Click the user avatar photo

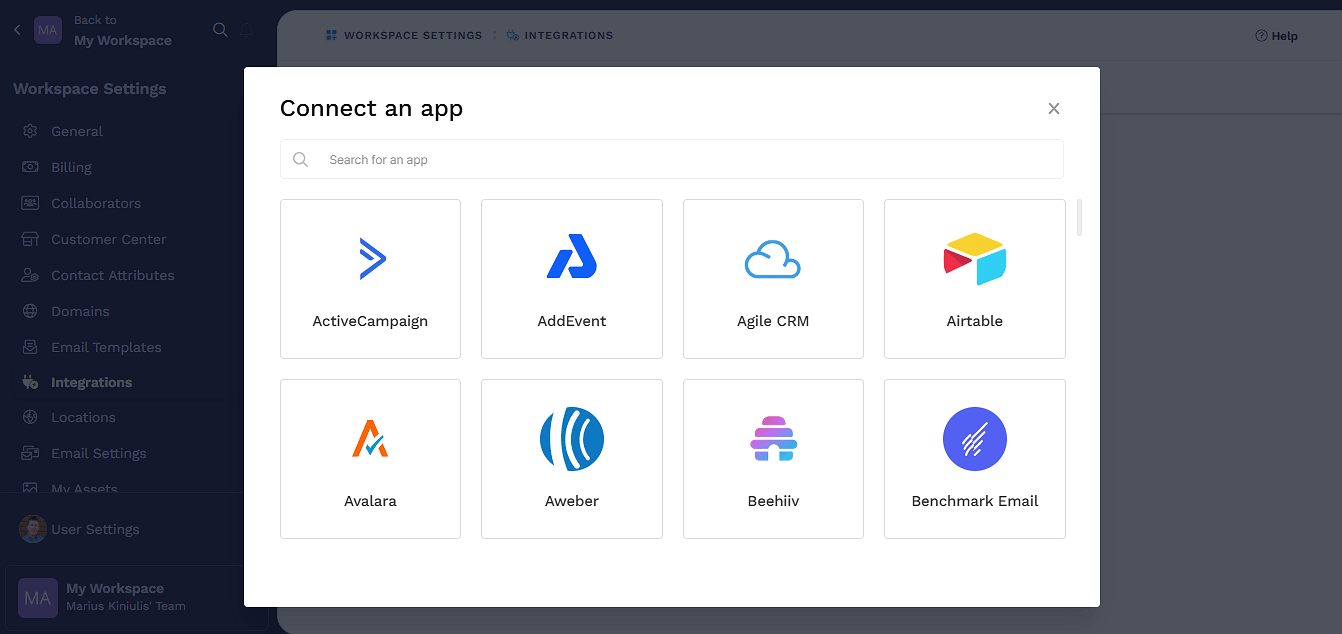[x=33, y=529]
